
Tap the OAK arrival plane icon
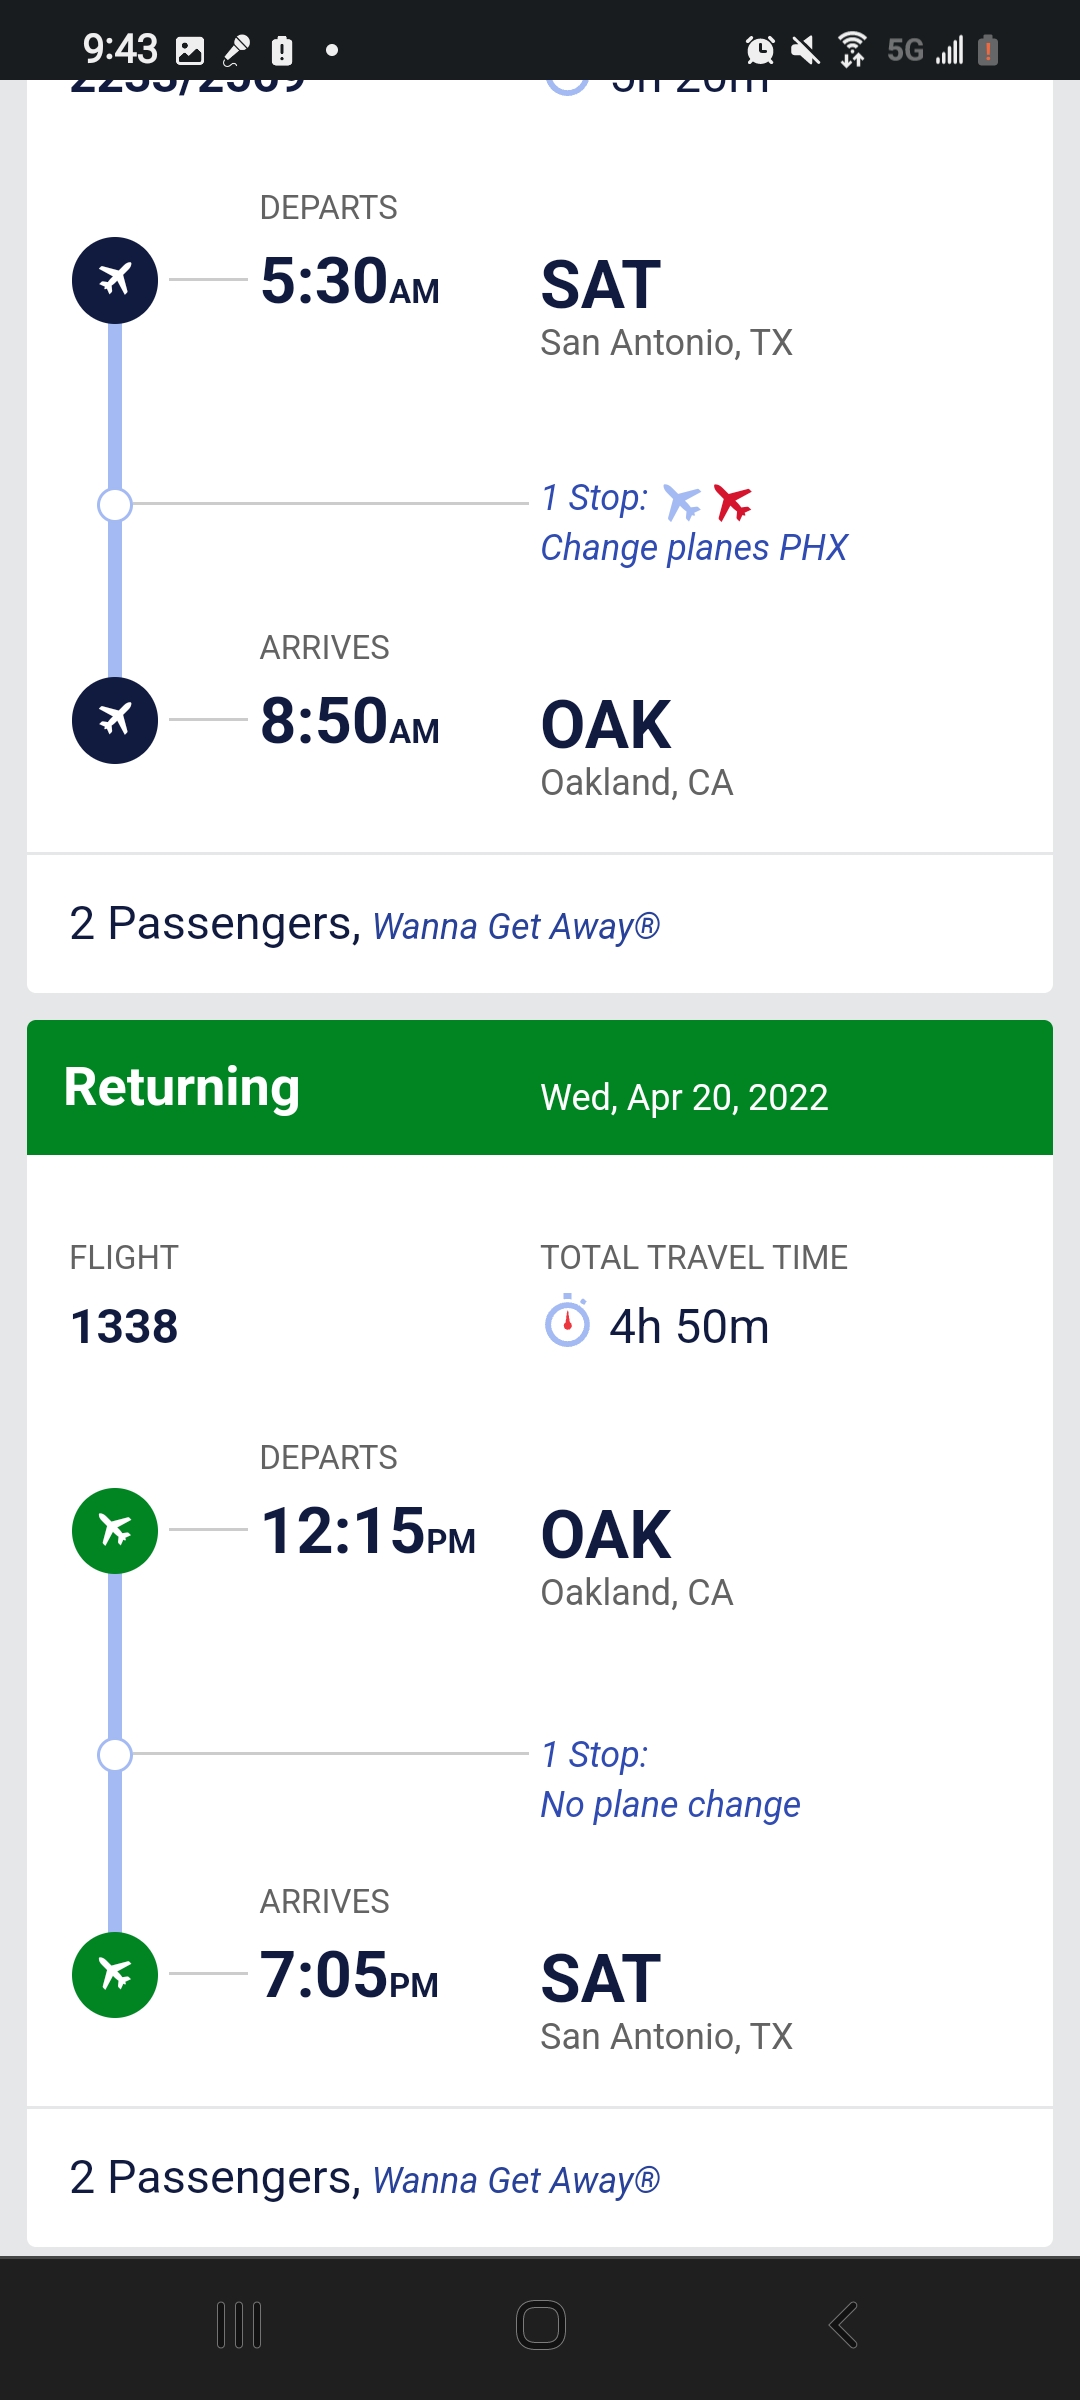pos(115,720)
